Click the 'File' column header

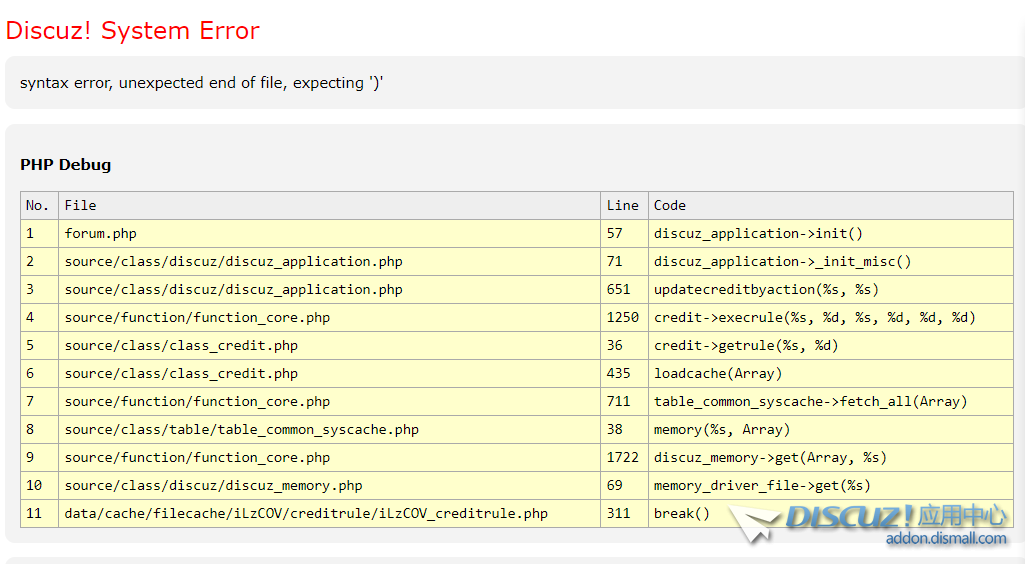(x=329, y=205)
